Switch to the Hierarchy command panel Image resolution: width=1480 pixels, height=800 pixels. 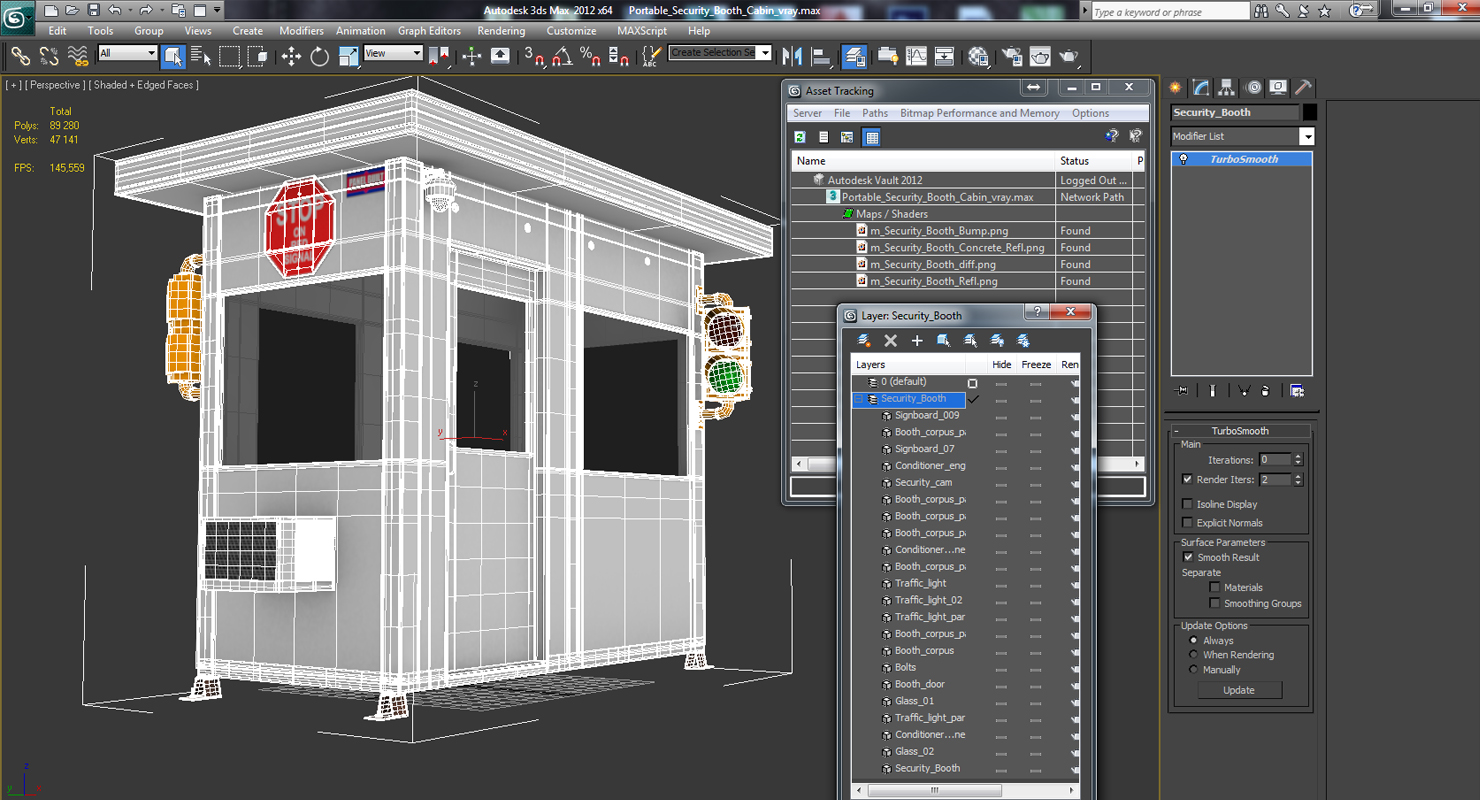click(1227, 88)
